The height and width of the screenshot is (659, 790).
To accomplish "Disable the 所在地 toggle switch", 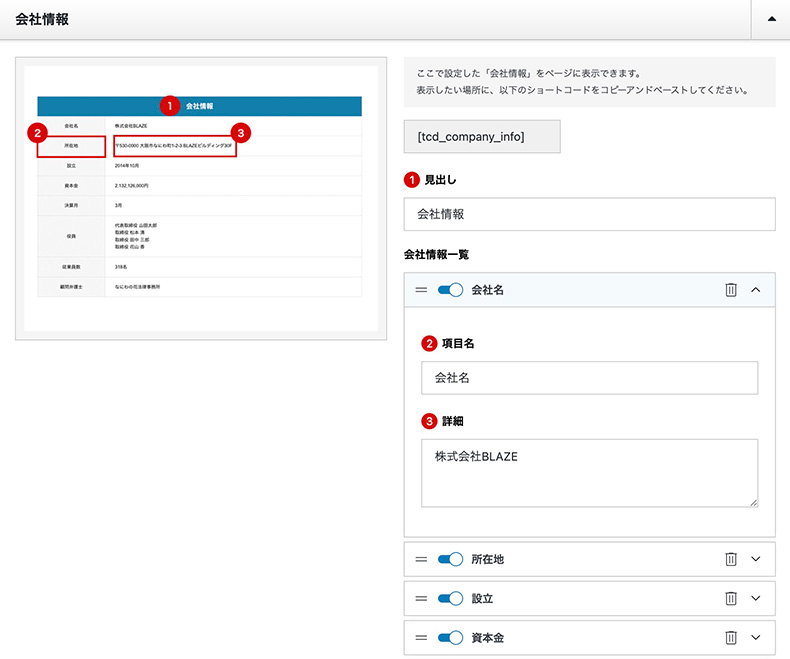I will coord(451,559).
